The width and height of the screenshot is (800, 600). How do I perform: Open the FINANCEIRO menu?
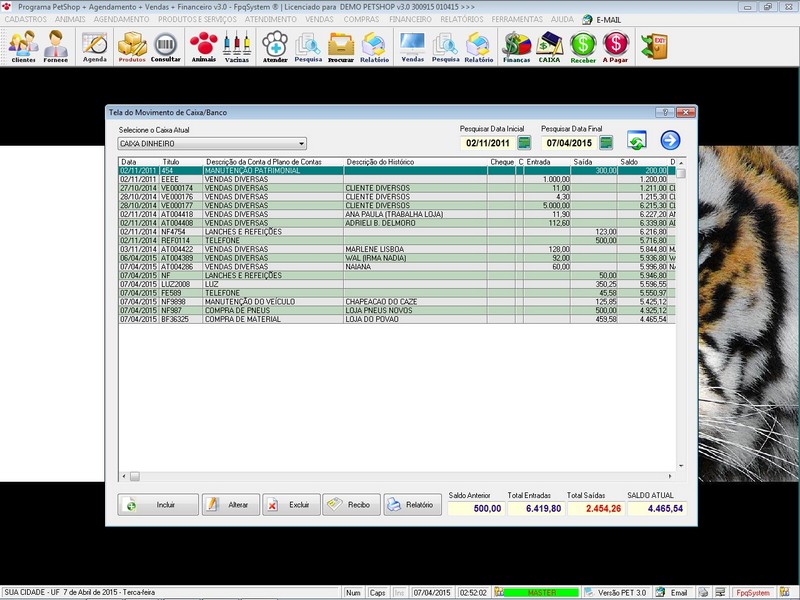[x=410, y=19]
